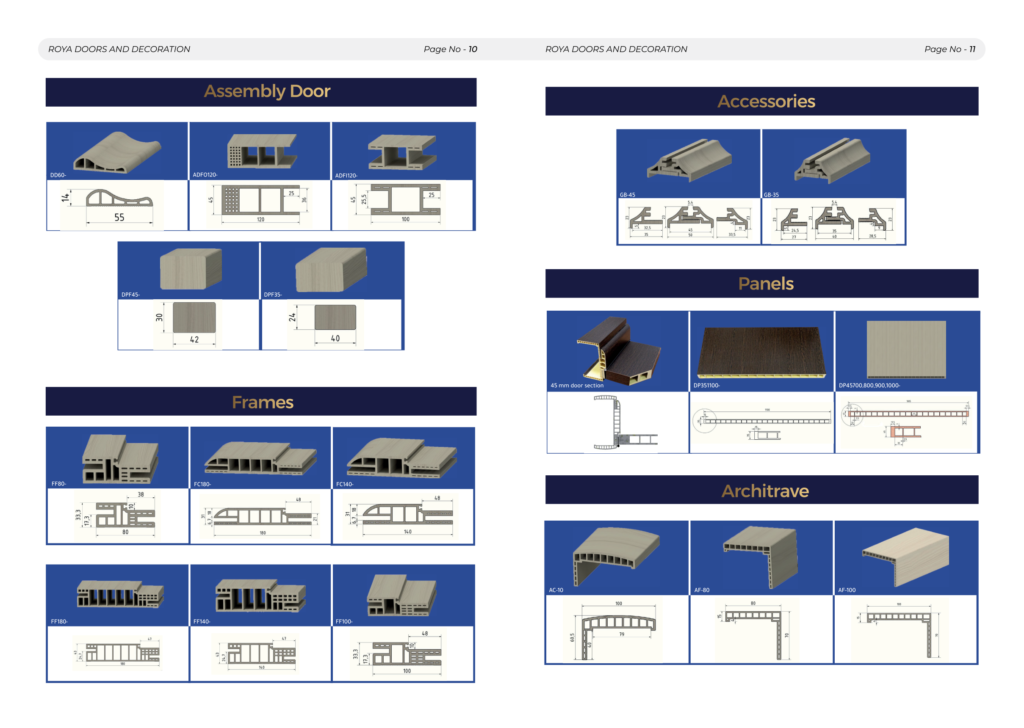This screenshot has height=728, width=1024.
Task: Click the DP351100 panel image
Action: (x=761, y=350)
